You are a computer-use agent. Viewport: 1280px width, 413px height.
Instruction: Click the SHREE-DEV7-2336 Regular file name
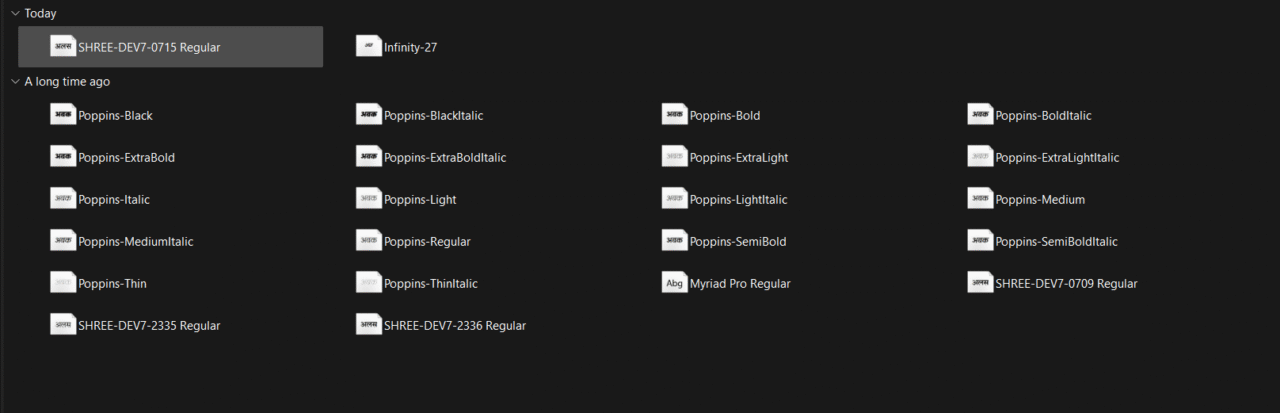(x=455, y=325)
